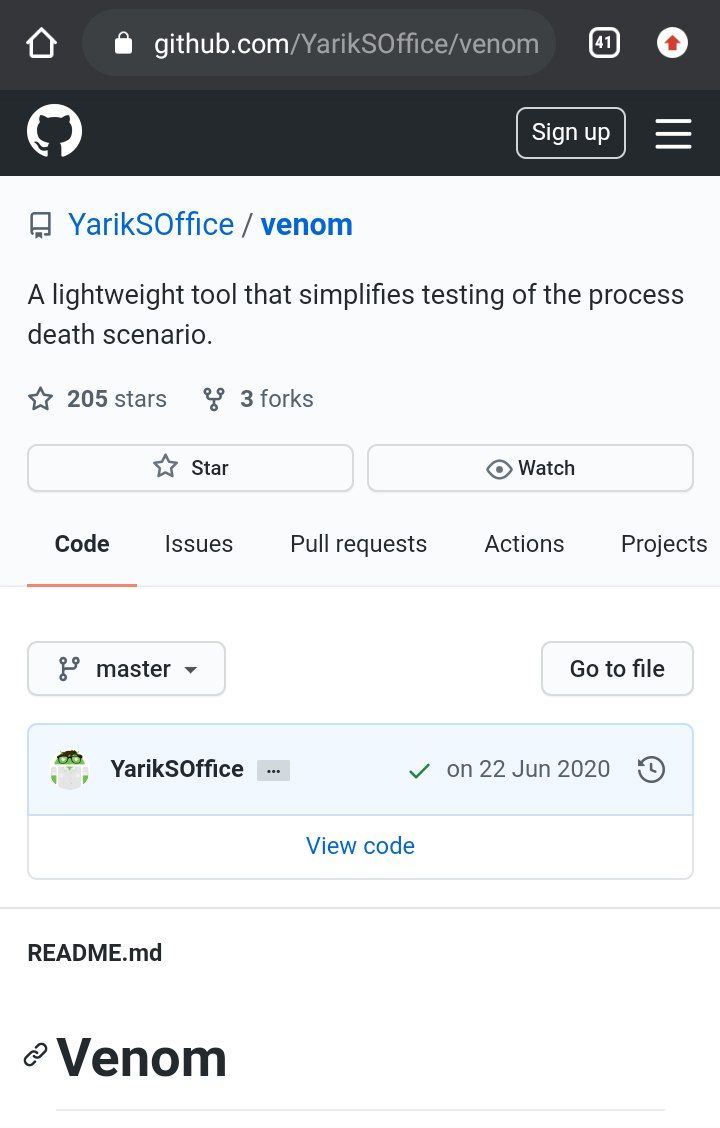
Task: Open the hamburger navigation menu
Action: click(x=673, y=134)
